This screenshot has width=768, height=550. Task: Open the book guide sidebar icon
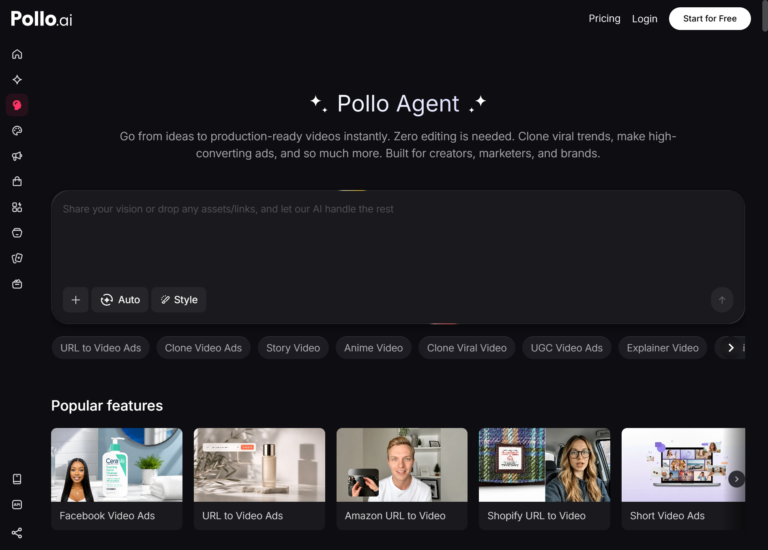click(17, 479)
